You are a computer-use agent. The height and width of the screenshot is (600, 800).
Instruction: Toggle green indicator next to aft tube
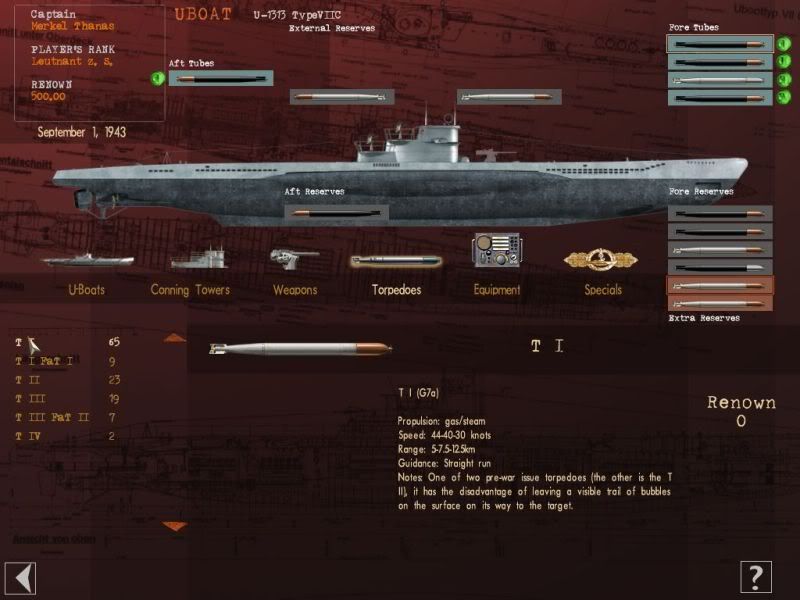[158, 78]
